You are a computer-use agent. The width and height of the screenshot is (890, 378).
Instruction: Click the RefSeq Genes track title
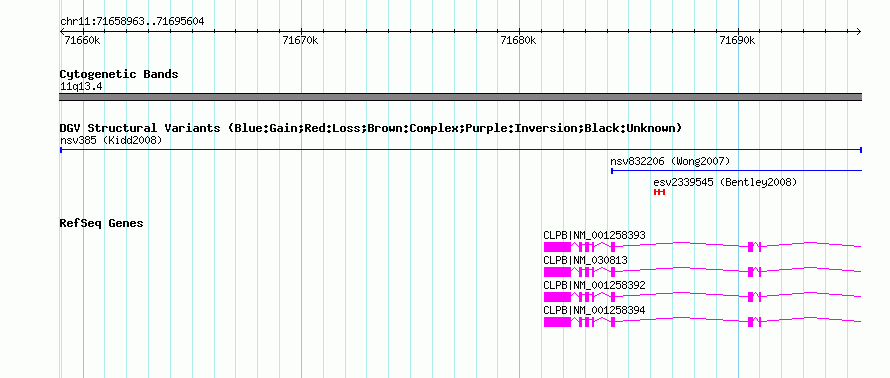click(101, 223)
